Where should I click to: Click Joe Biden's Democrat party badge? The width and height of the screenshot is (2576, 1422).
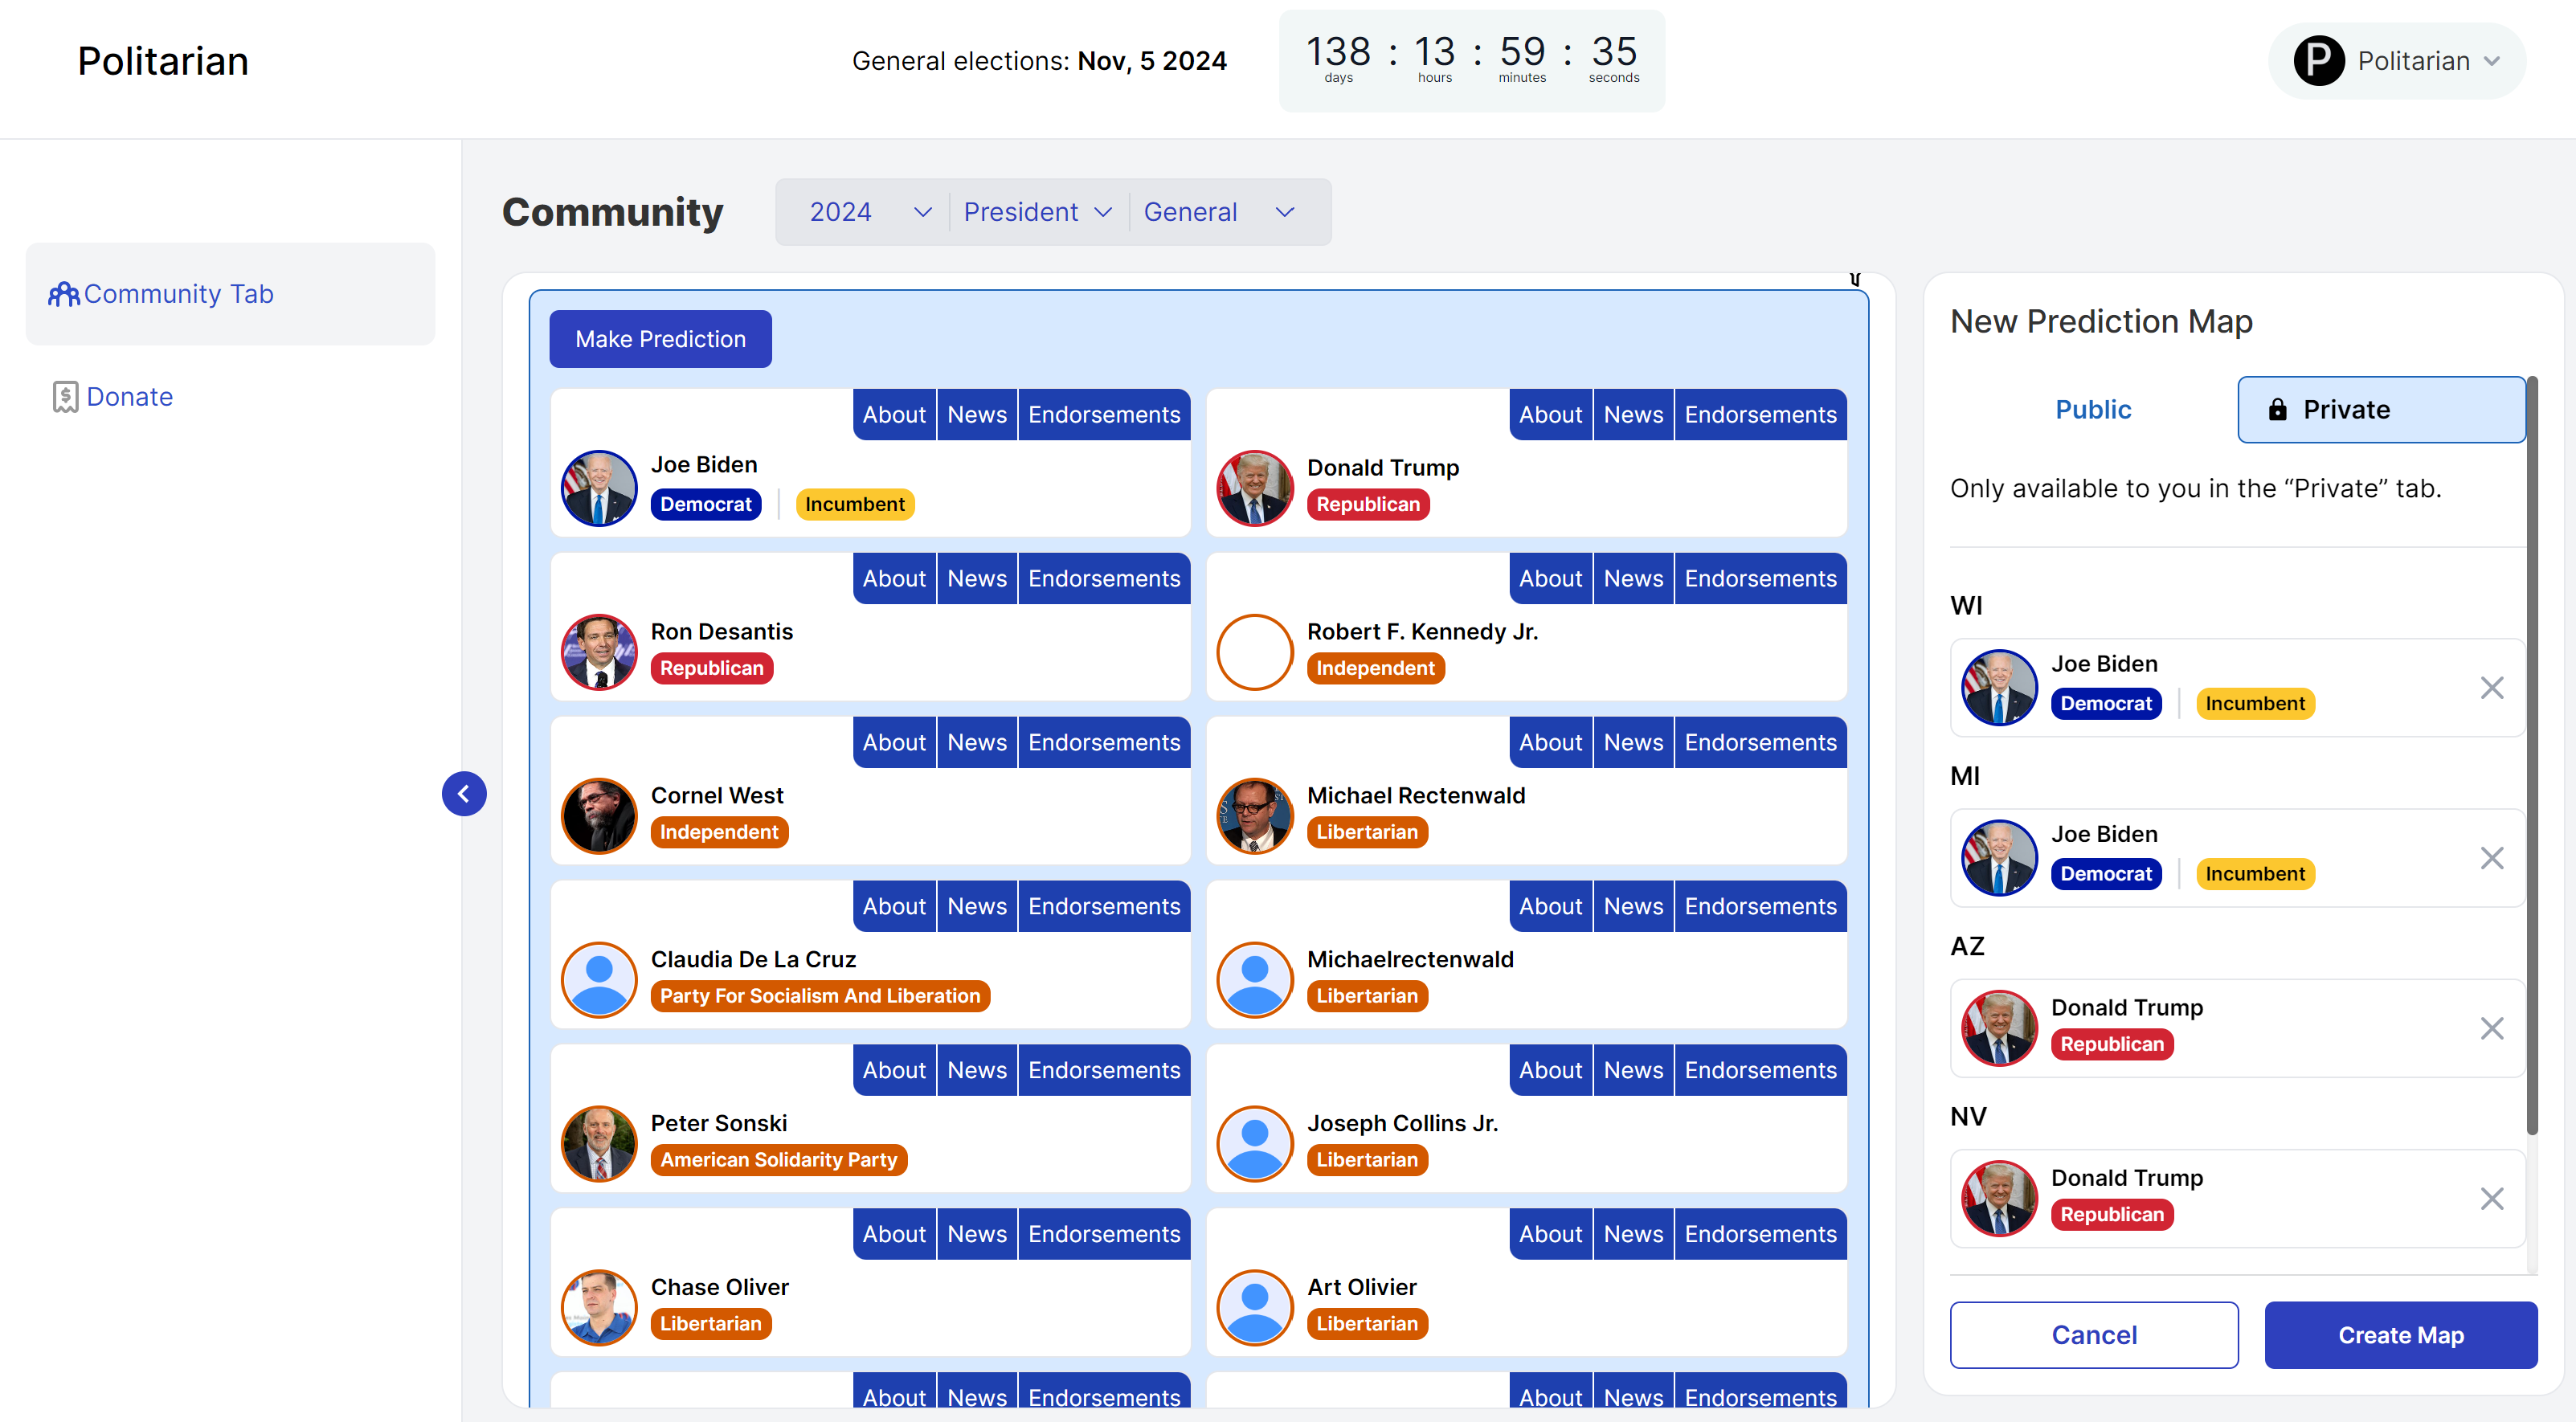(x=705, y=505)
